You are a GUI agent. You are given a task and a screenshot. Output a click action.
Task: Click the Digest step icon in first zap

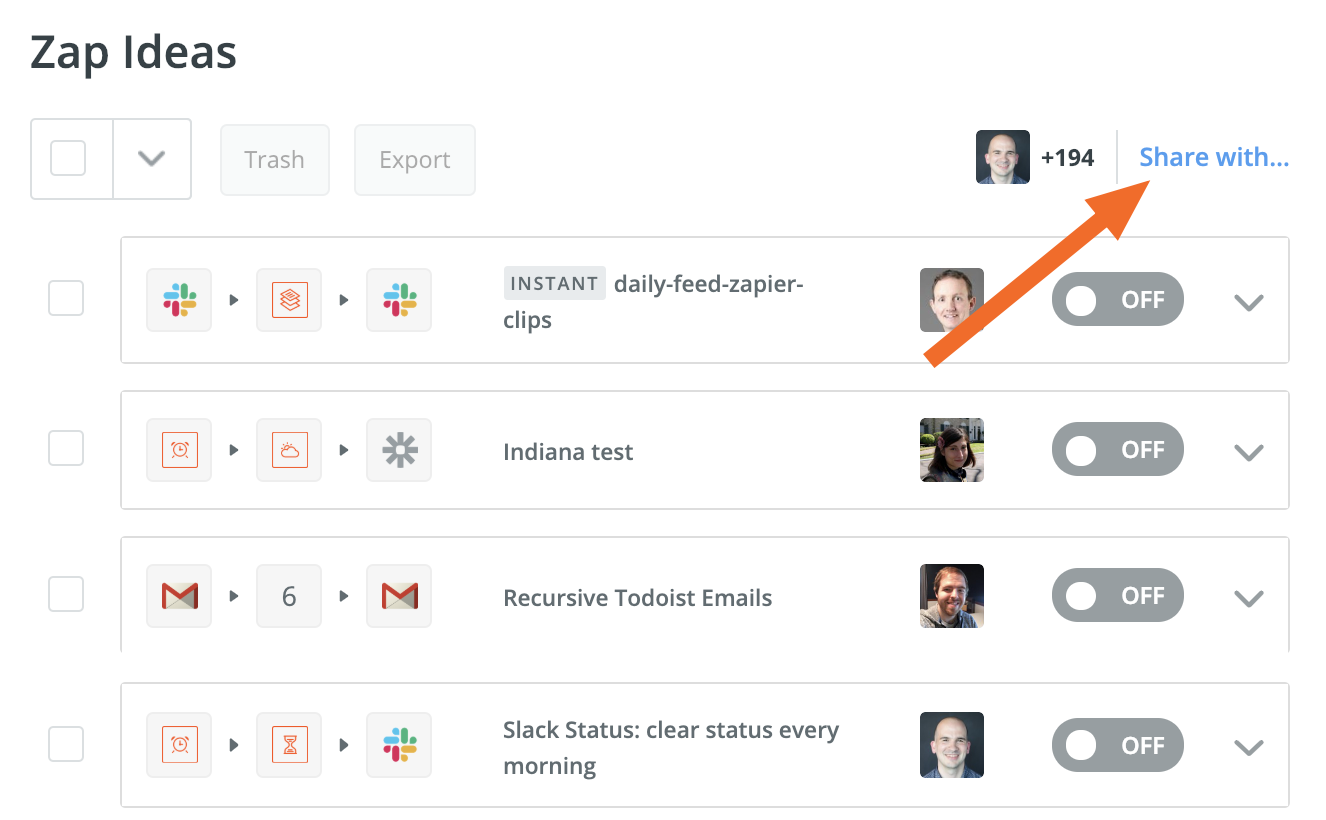(x=289, y=300)
